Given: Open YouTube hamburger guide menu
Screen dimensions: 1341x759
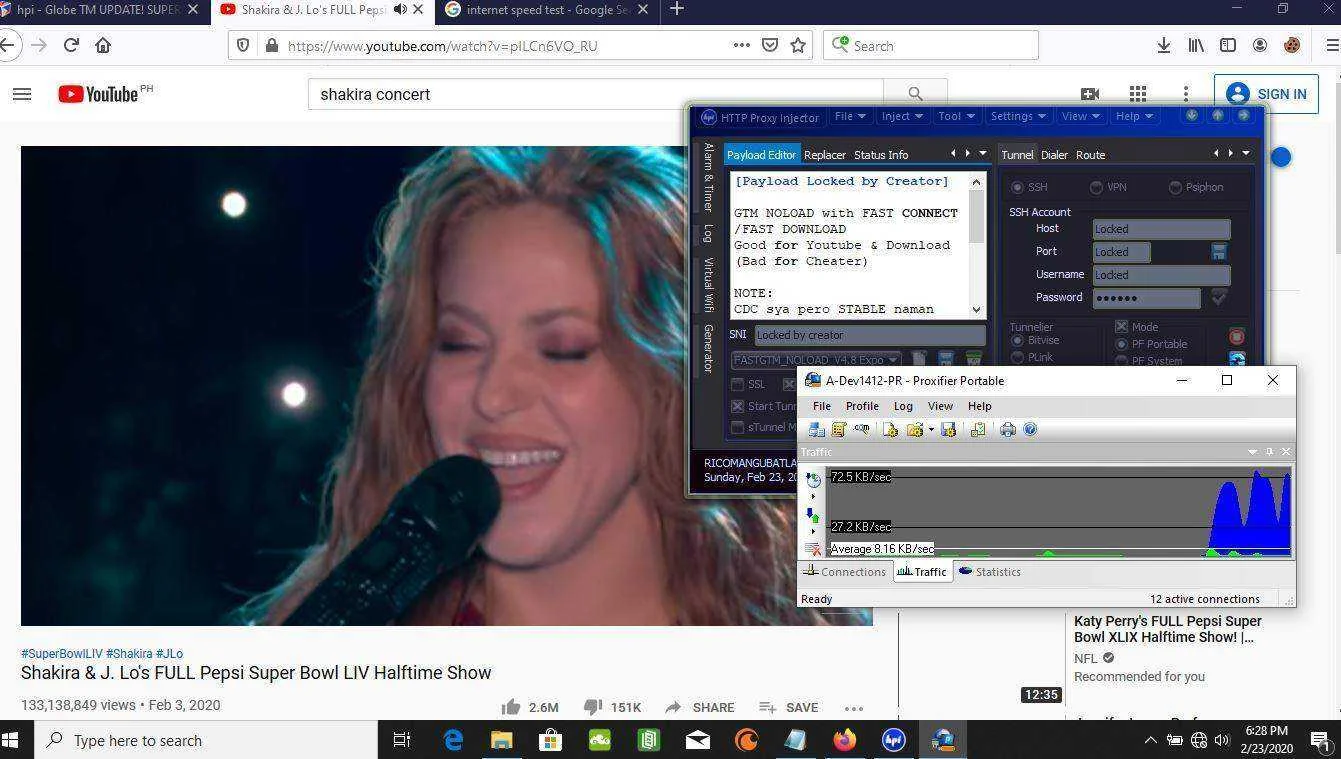Looking at the screenshot, I should 22,94.
